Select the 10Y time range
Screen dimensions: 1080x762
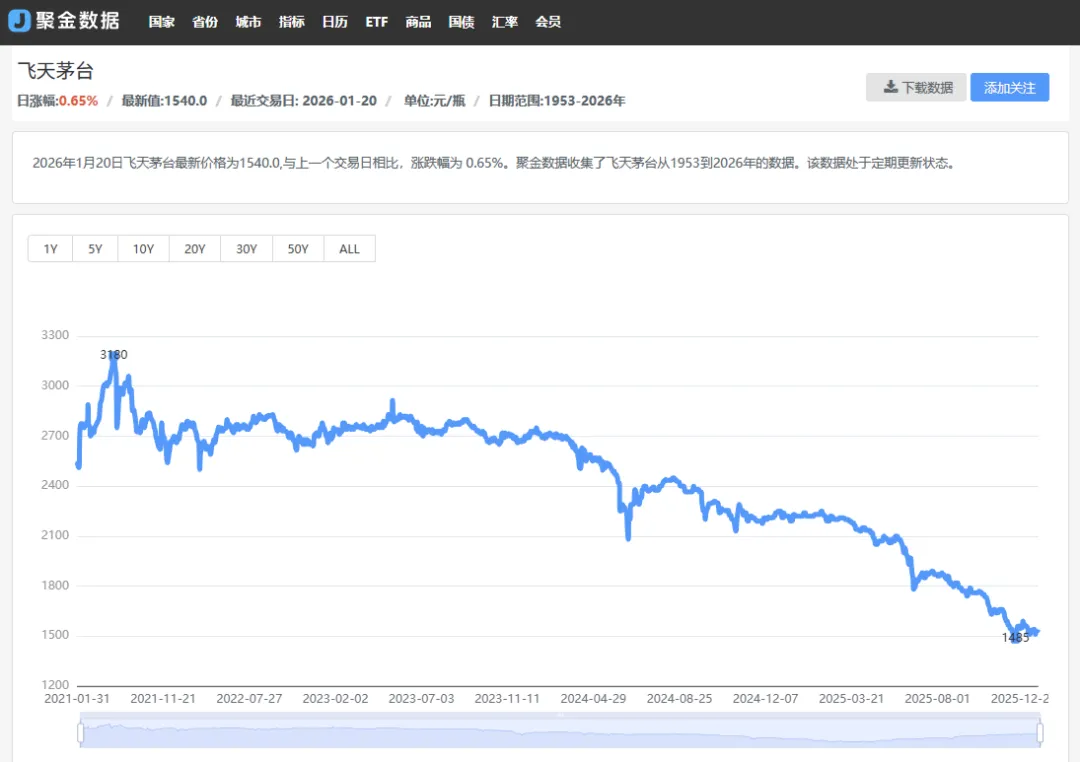143,249
